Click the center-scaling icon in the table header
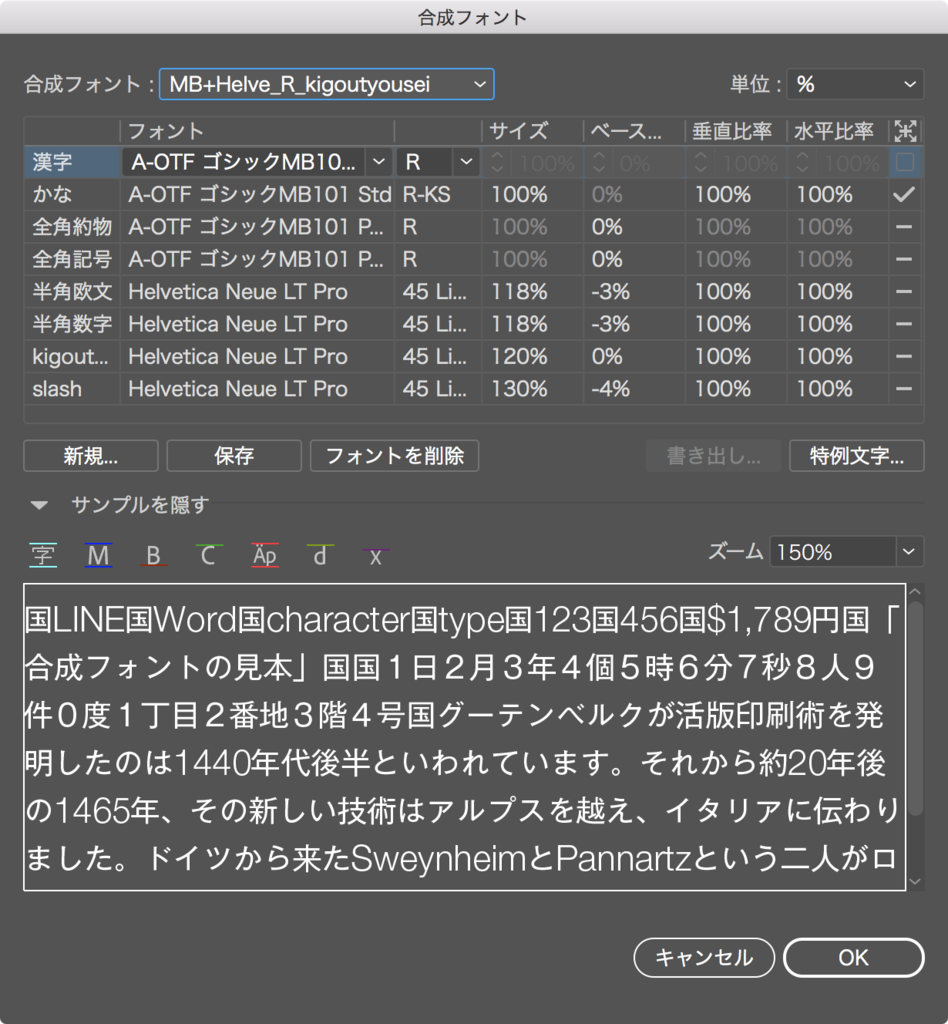The height and width of the screenshot is (1024, 948). pos(905,131)
